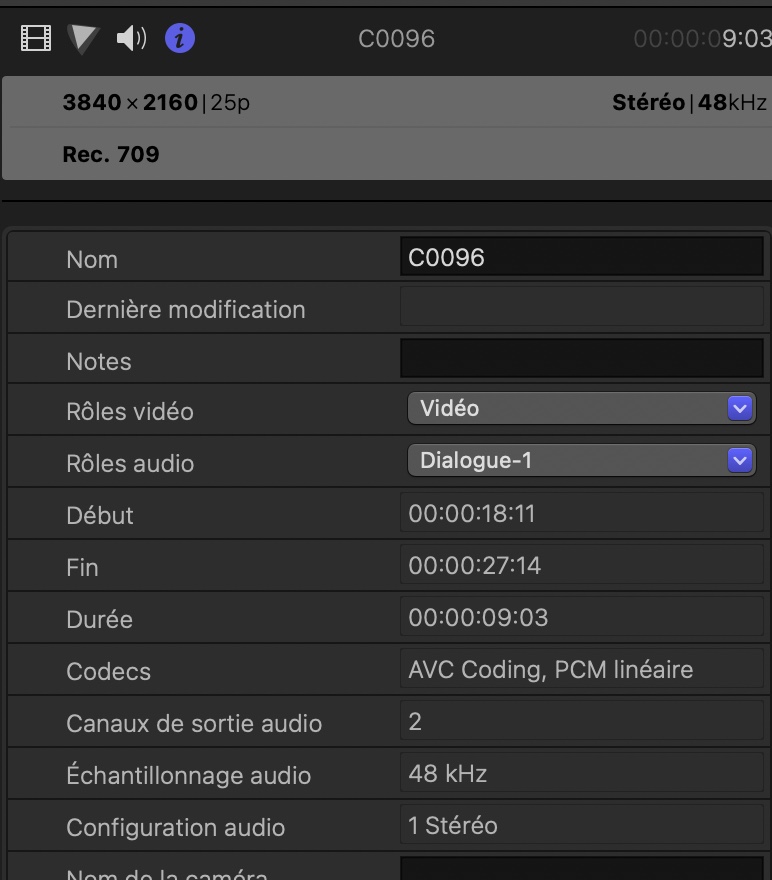
Task: Click the Dernière modification field
Action: point(581,308)
